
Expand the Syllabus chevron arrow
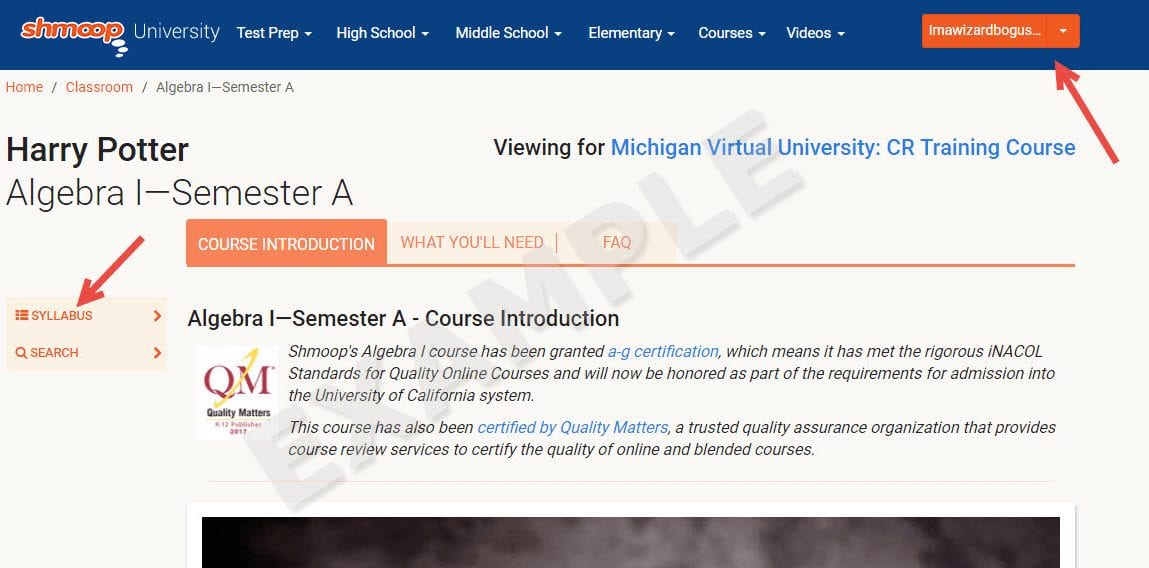pyautogui.click(x=157, y=316)
